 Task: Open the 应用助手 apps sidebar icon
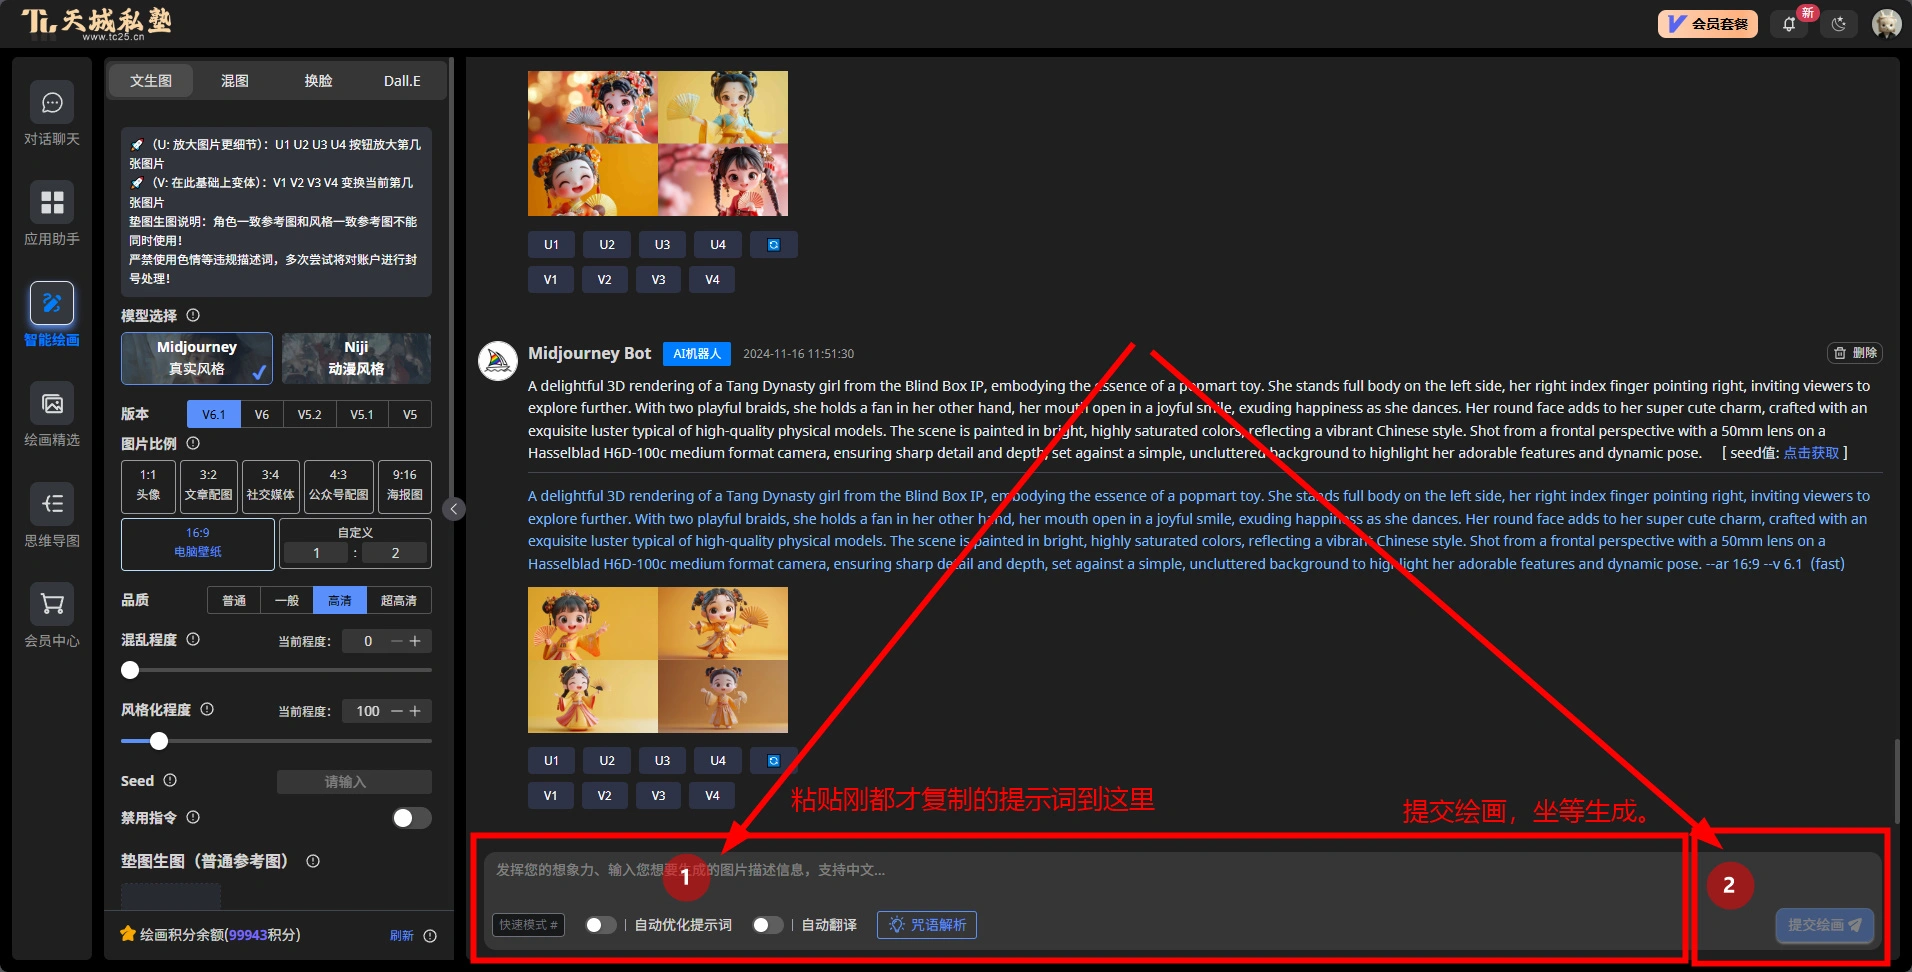tap(52, 203)
